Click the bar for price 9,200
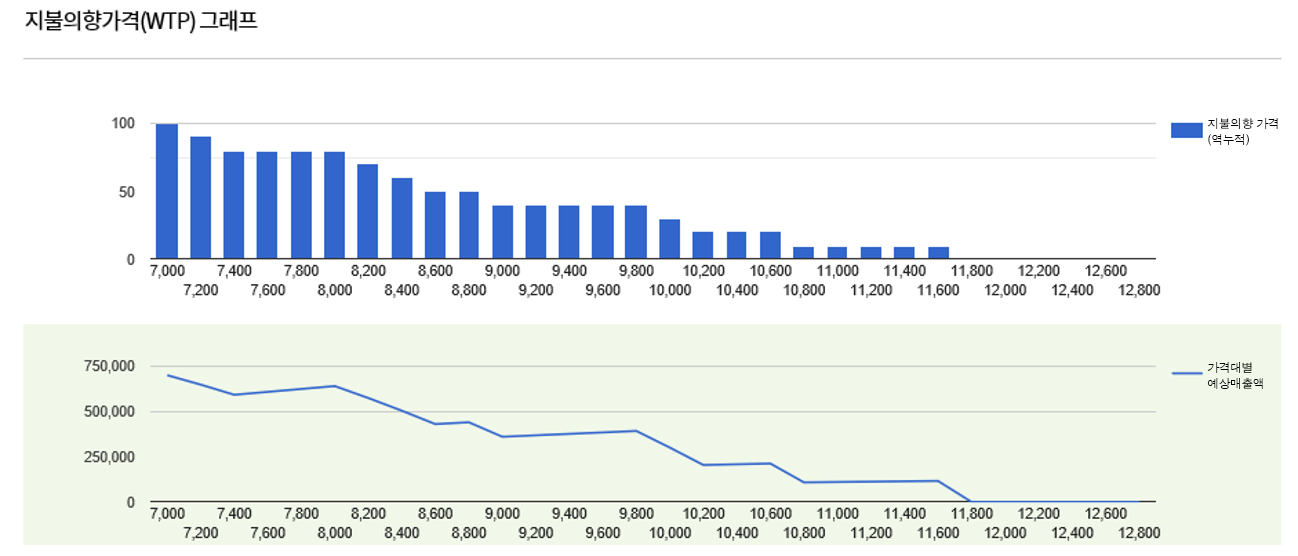This screenshot has width=1298, height=556. pos(536,232)
